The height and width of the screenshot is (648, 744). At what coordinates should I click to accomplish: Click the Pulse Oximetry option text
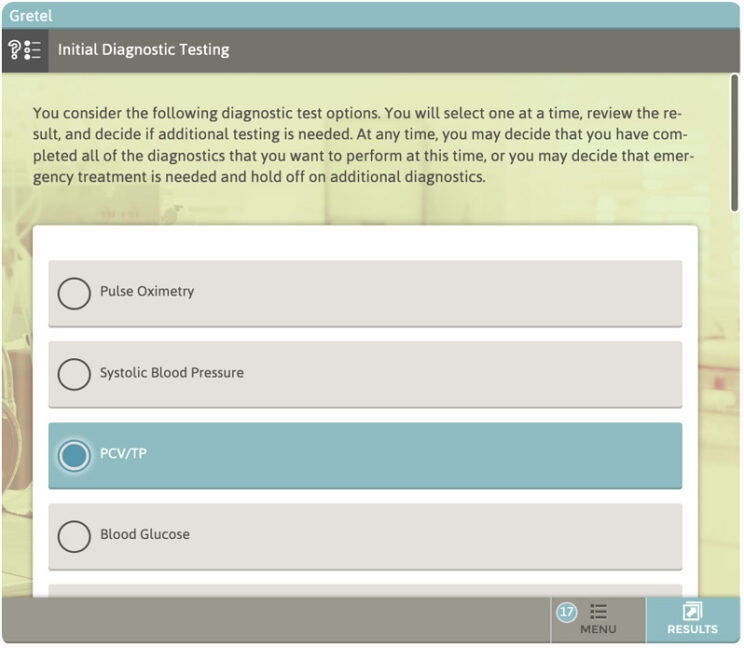point(147,292)
